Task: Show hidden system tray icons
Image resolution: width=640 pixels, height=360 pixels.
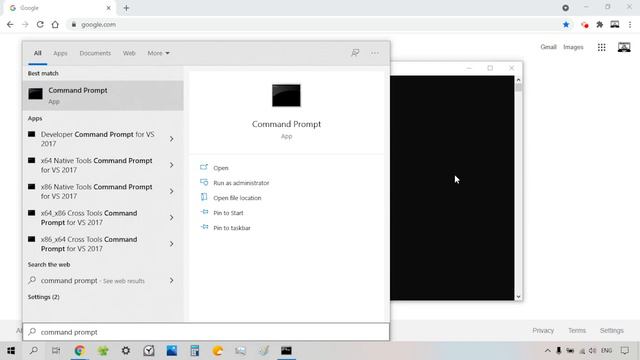Action: [548, 351]
